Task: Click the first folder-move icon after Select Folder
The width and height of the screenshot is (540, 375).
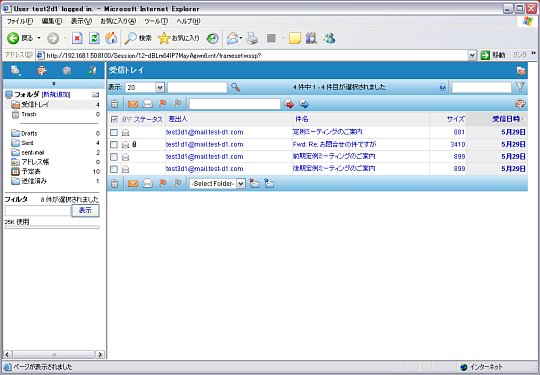Action: point(254,184)
